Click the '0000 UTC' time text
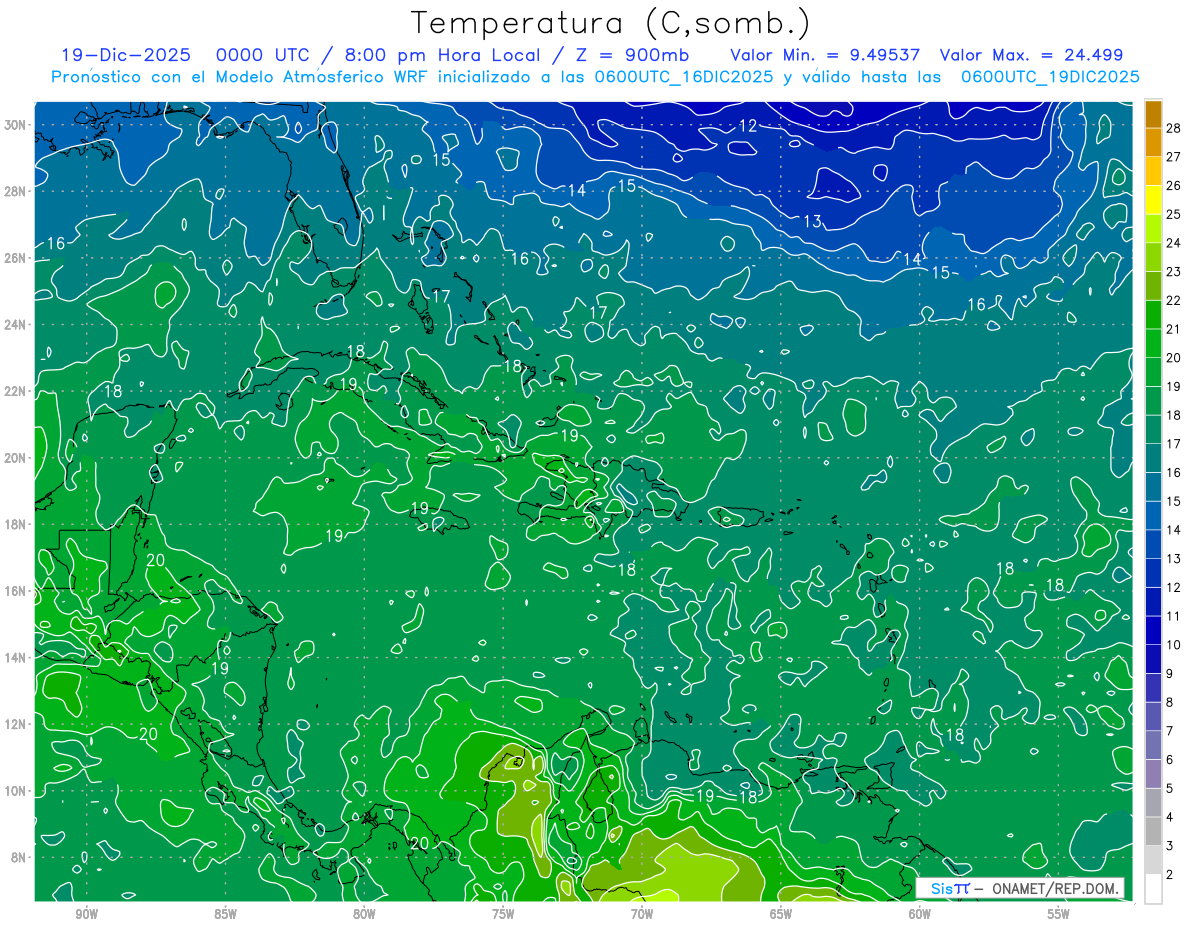Screen dimensions: 1200x927 pos(265,55)
